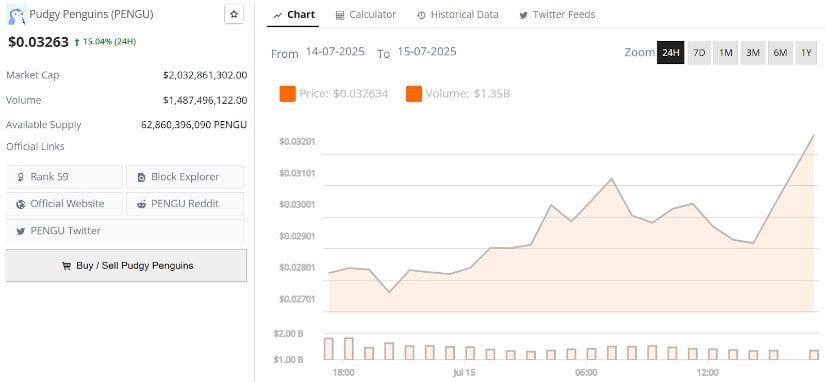Open the Calculator tab
Screen dimensions: 825x382
pyautogui.click(x=366, y=15)
